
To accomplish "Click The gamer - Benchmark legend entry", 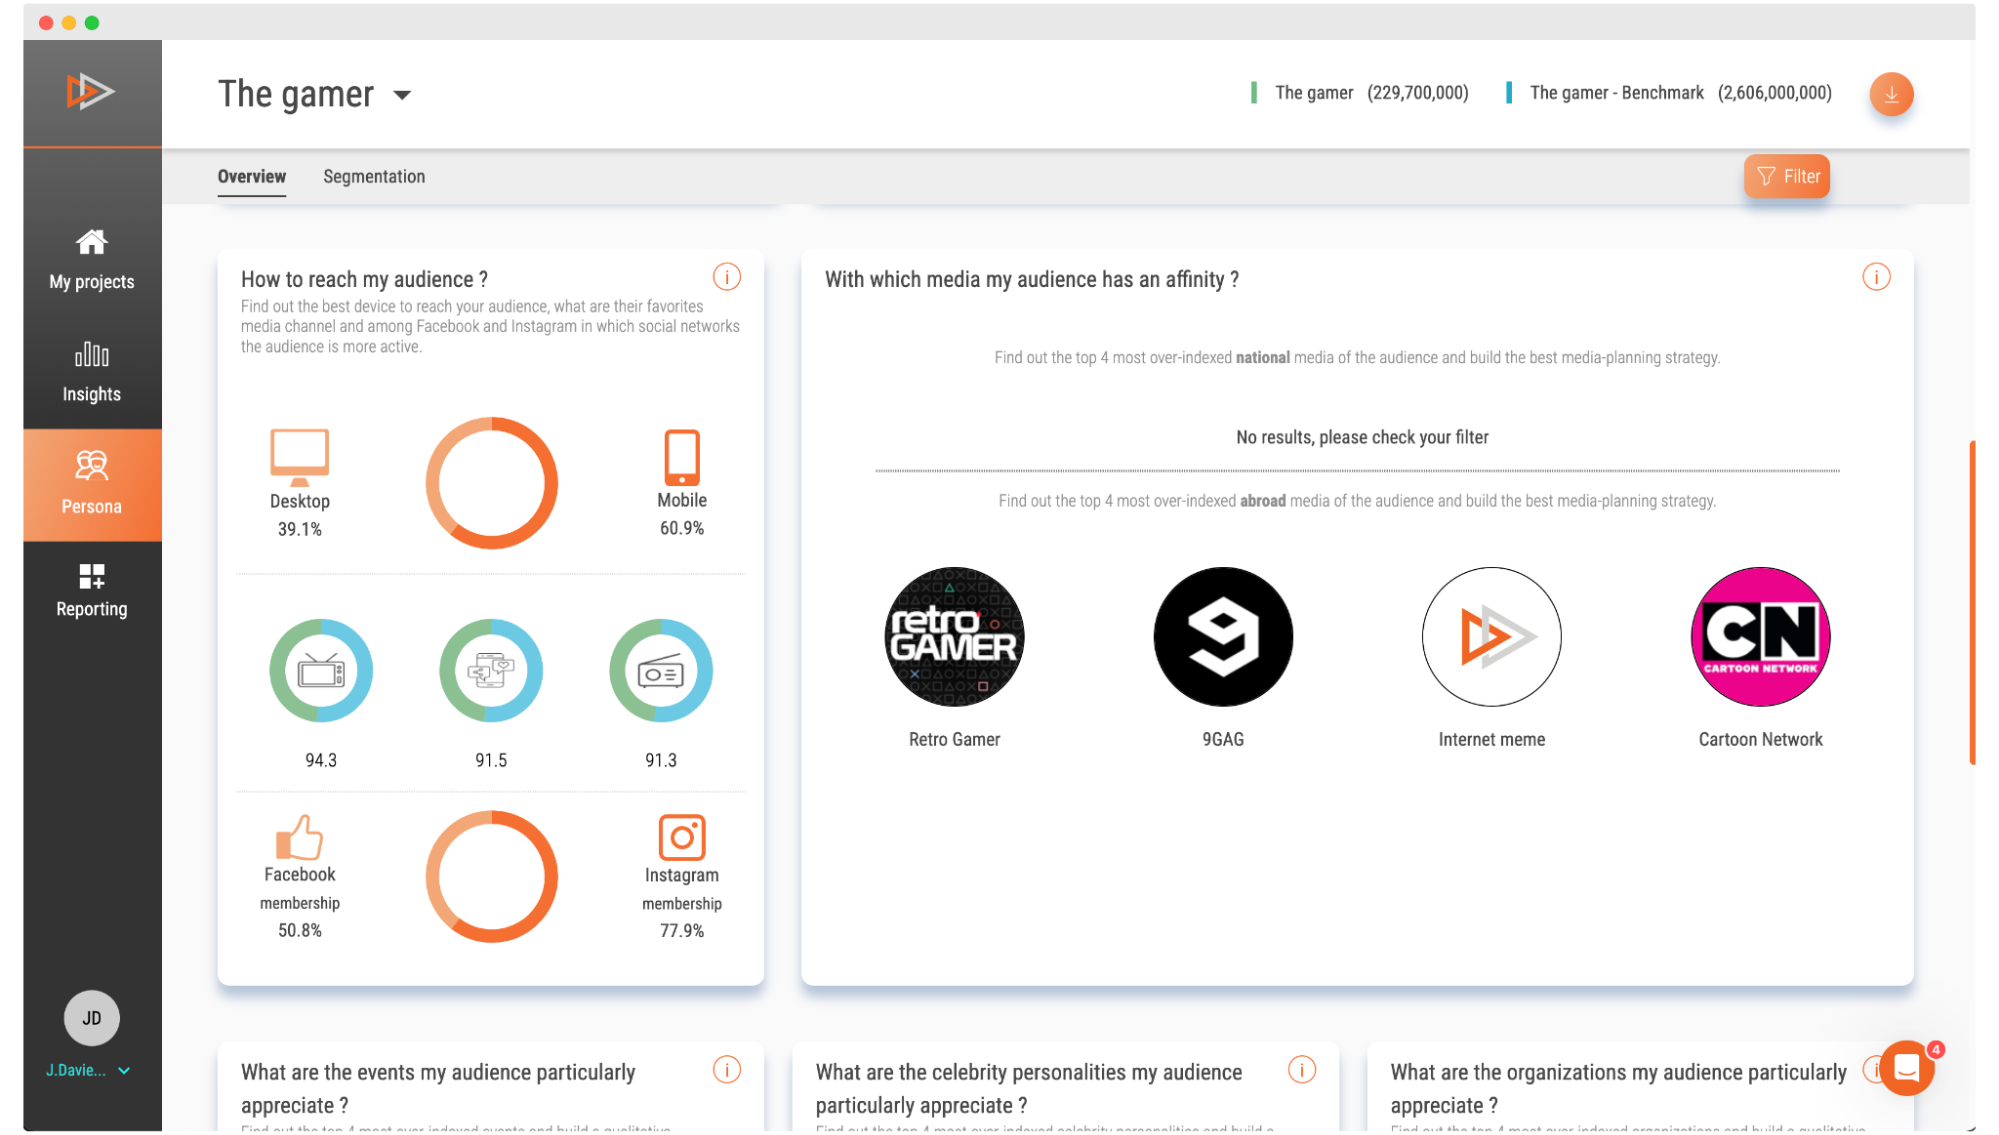I will (x=1669, y=93).
